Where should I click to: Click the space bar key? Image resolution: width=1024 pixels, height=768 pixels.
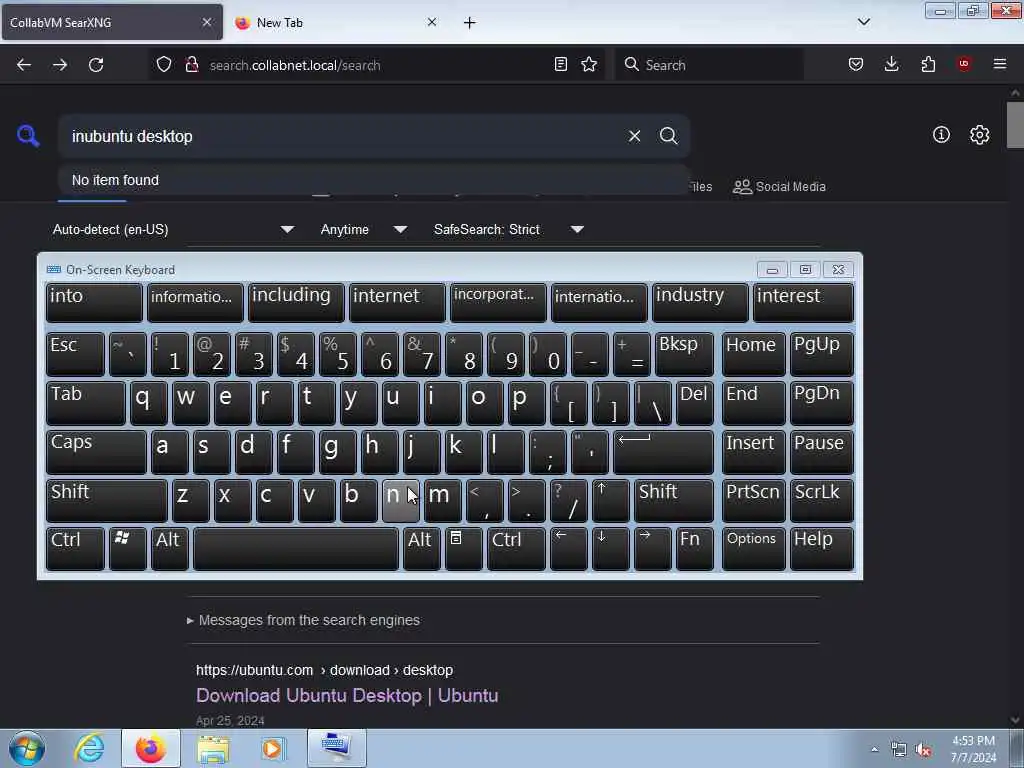(x=296, y=549)
